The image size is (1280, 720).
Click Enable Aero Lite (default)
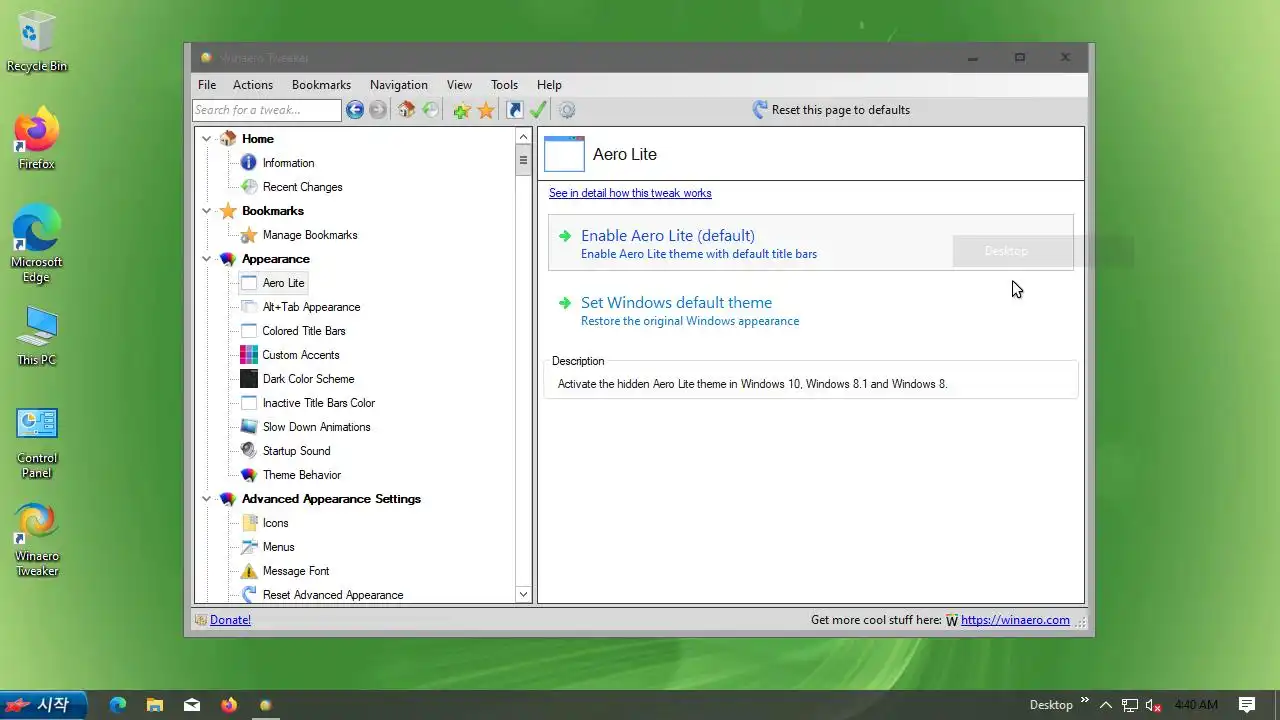point(810,242)
